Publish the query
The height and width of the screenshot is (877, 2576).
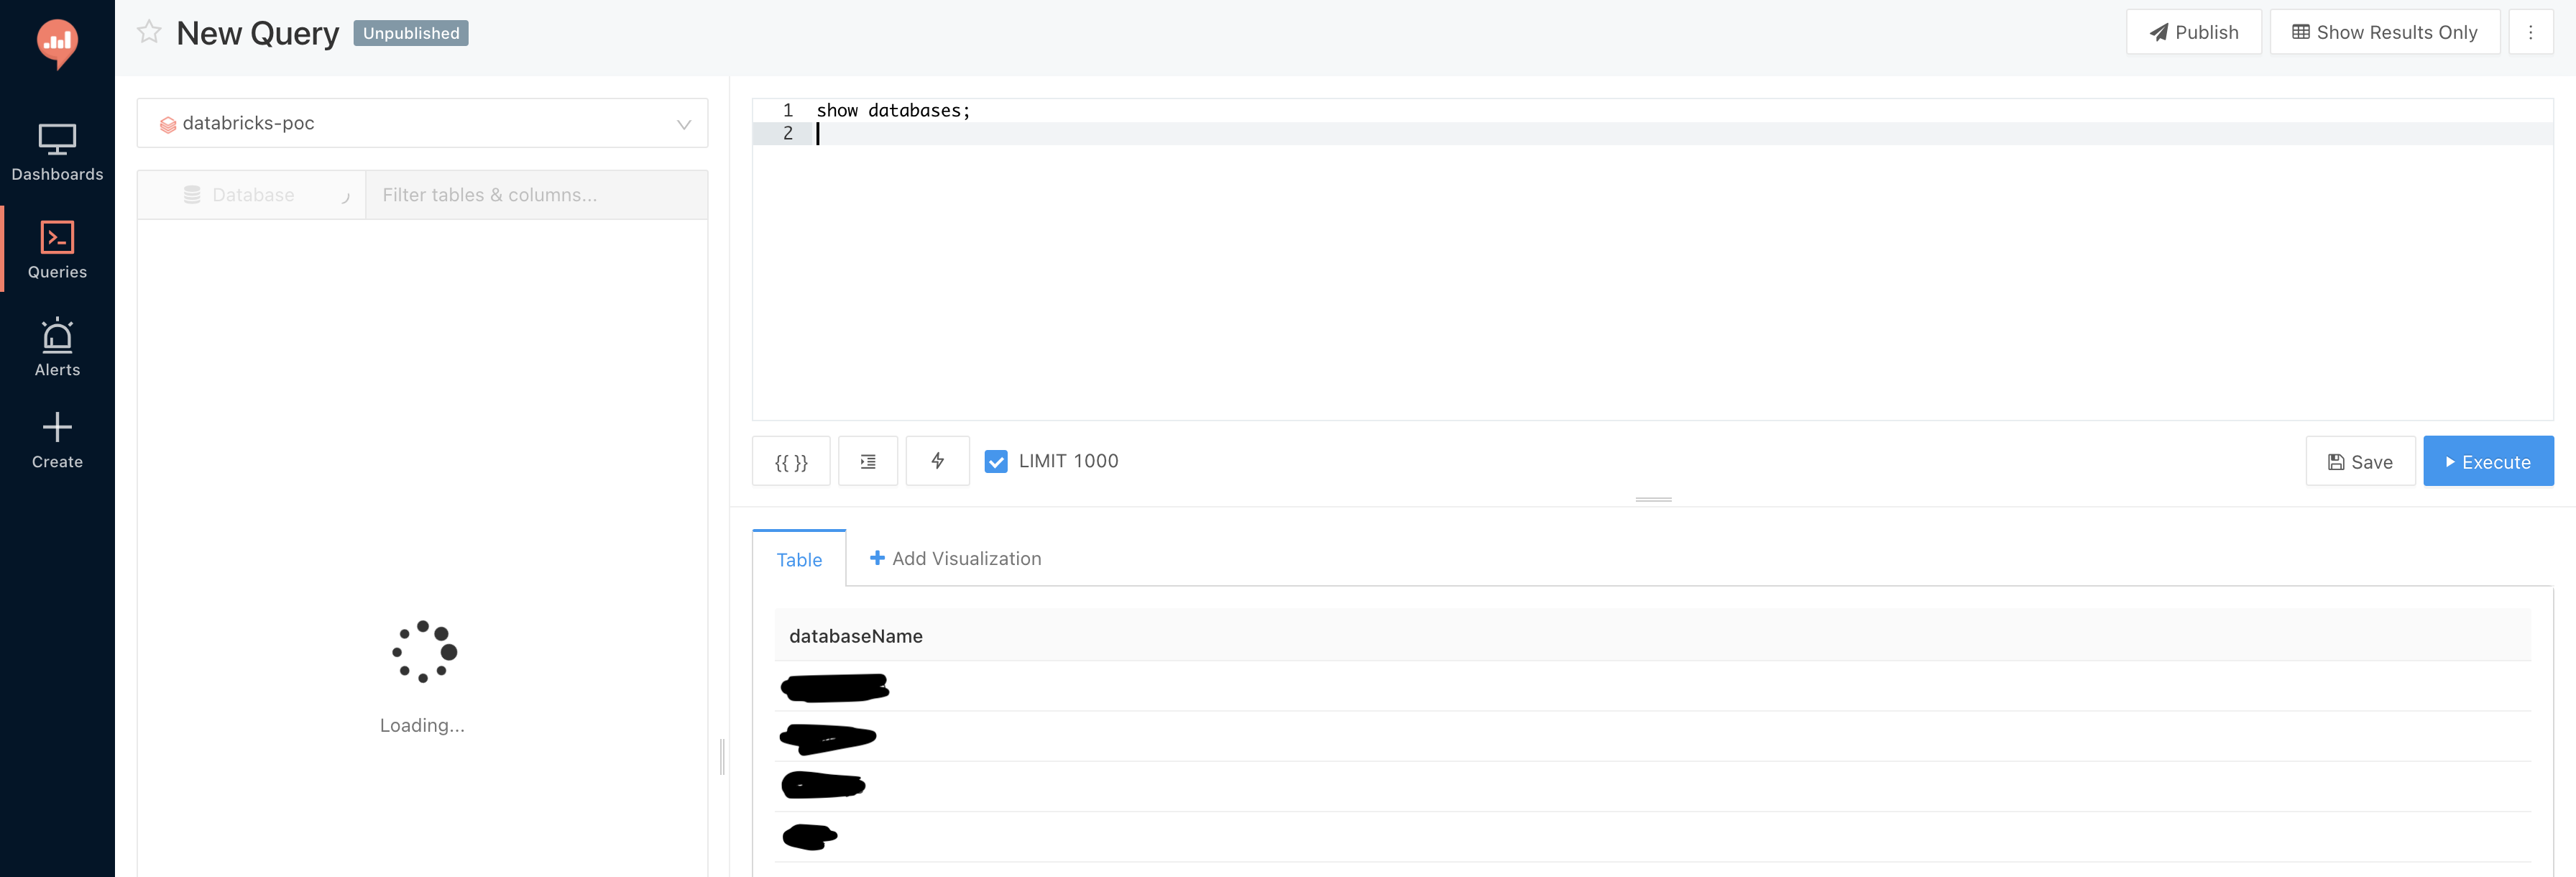pos(2194,32)
